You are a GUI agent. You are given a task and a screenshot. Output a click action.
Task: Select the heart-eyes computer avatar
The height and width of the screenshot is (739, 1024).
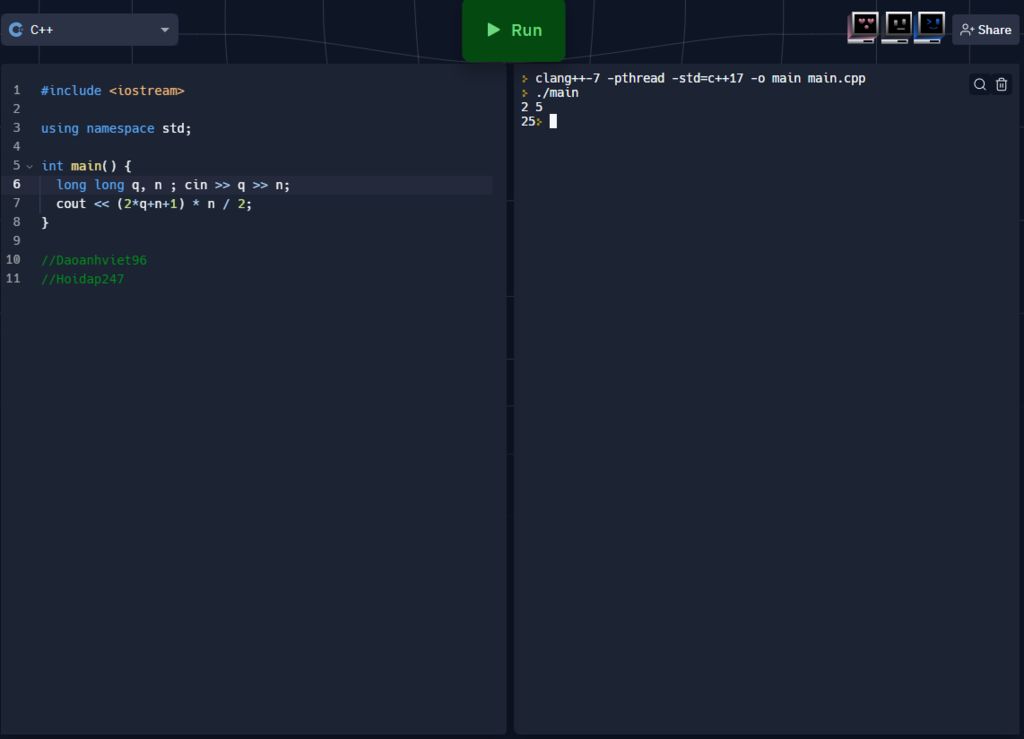click(x=863, y=27)
